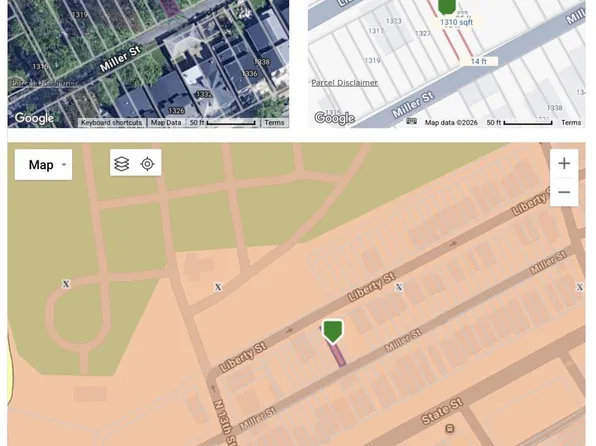
Task: Click the X marker left of the loop road
Action: pyautogui.click(x=66, y=284)
